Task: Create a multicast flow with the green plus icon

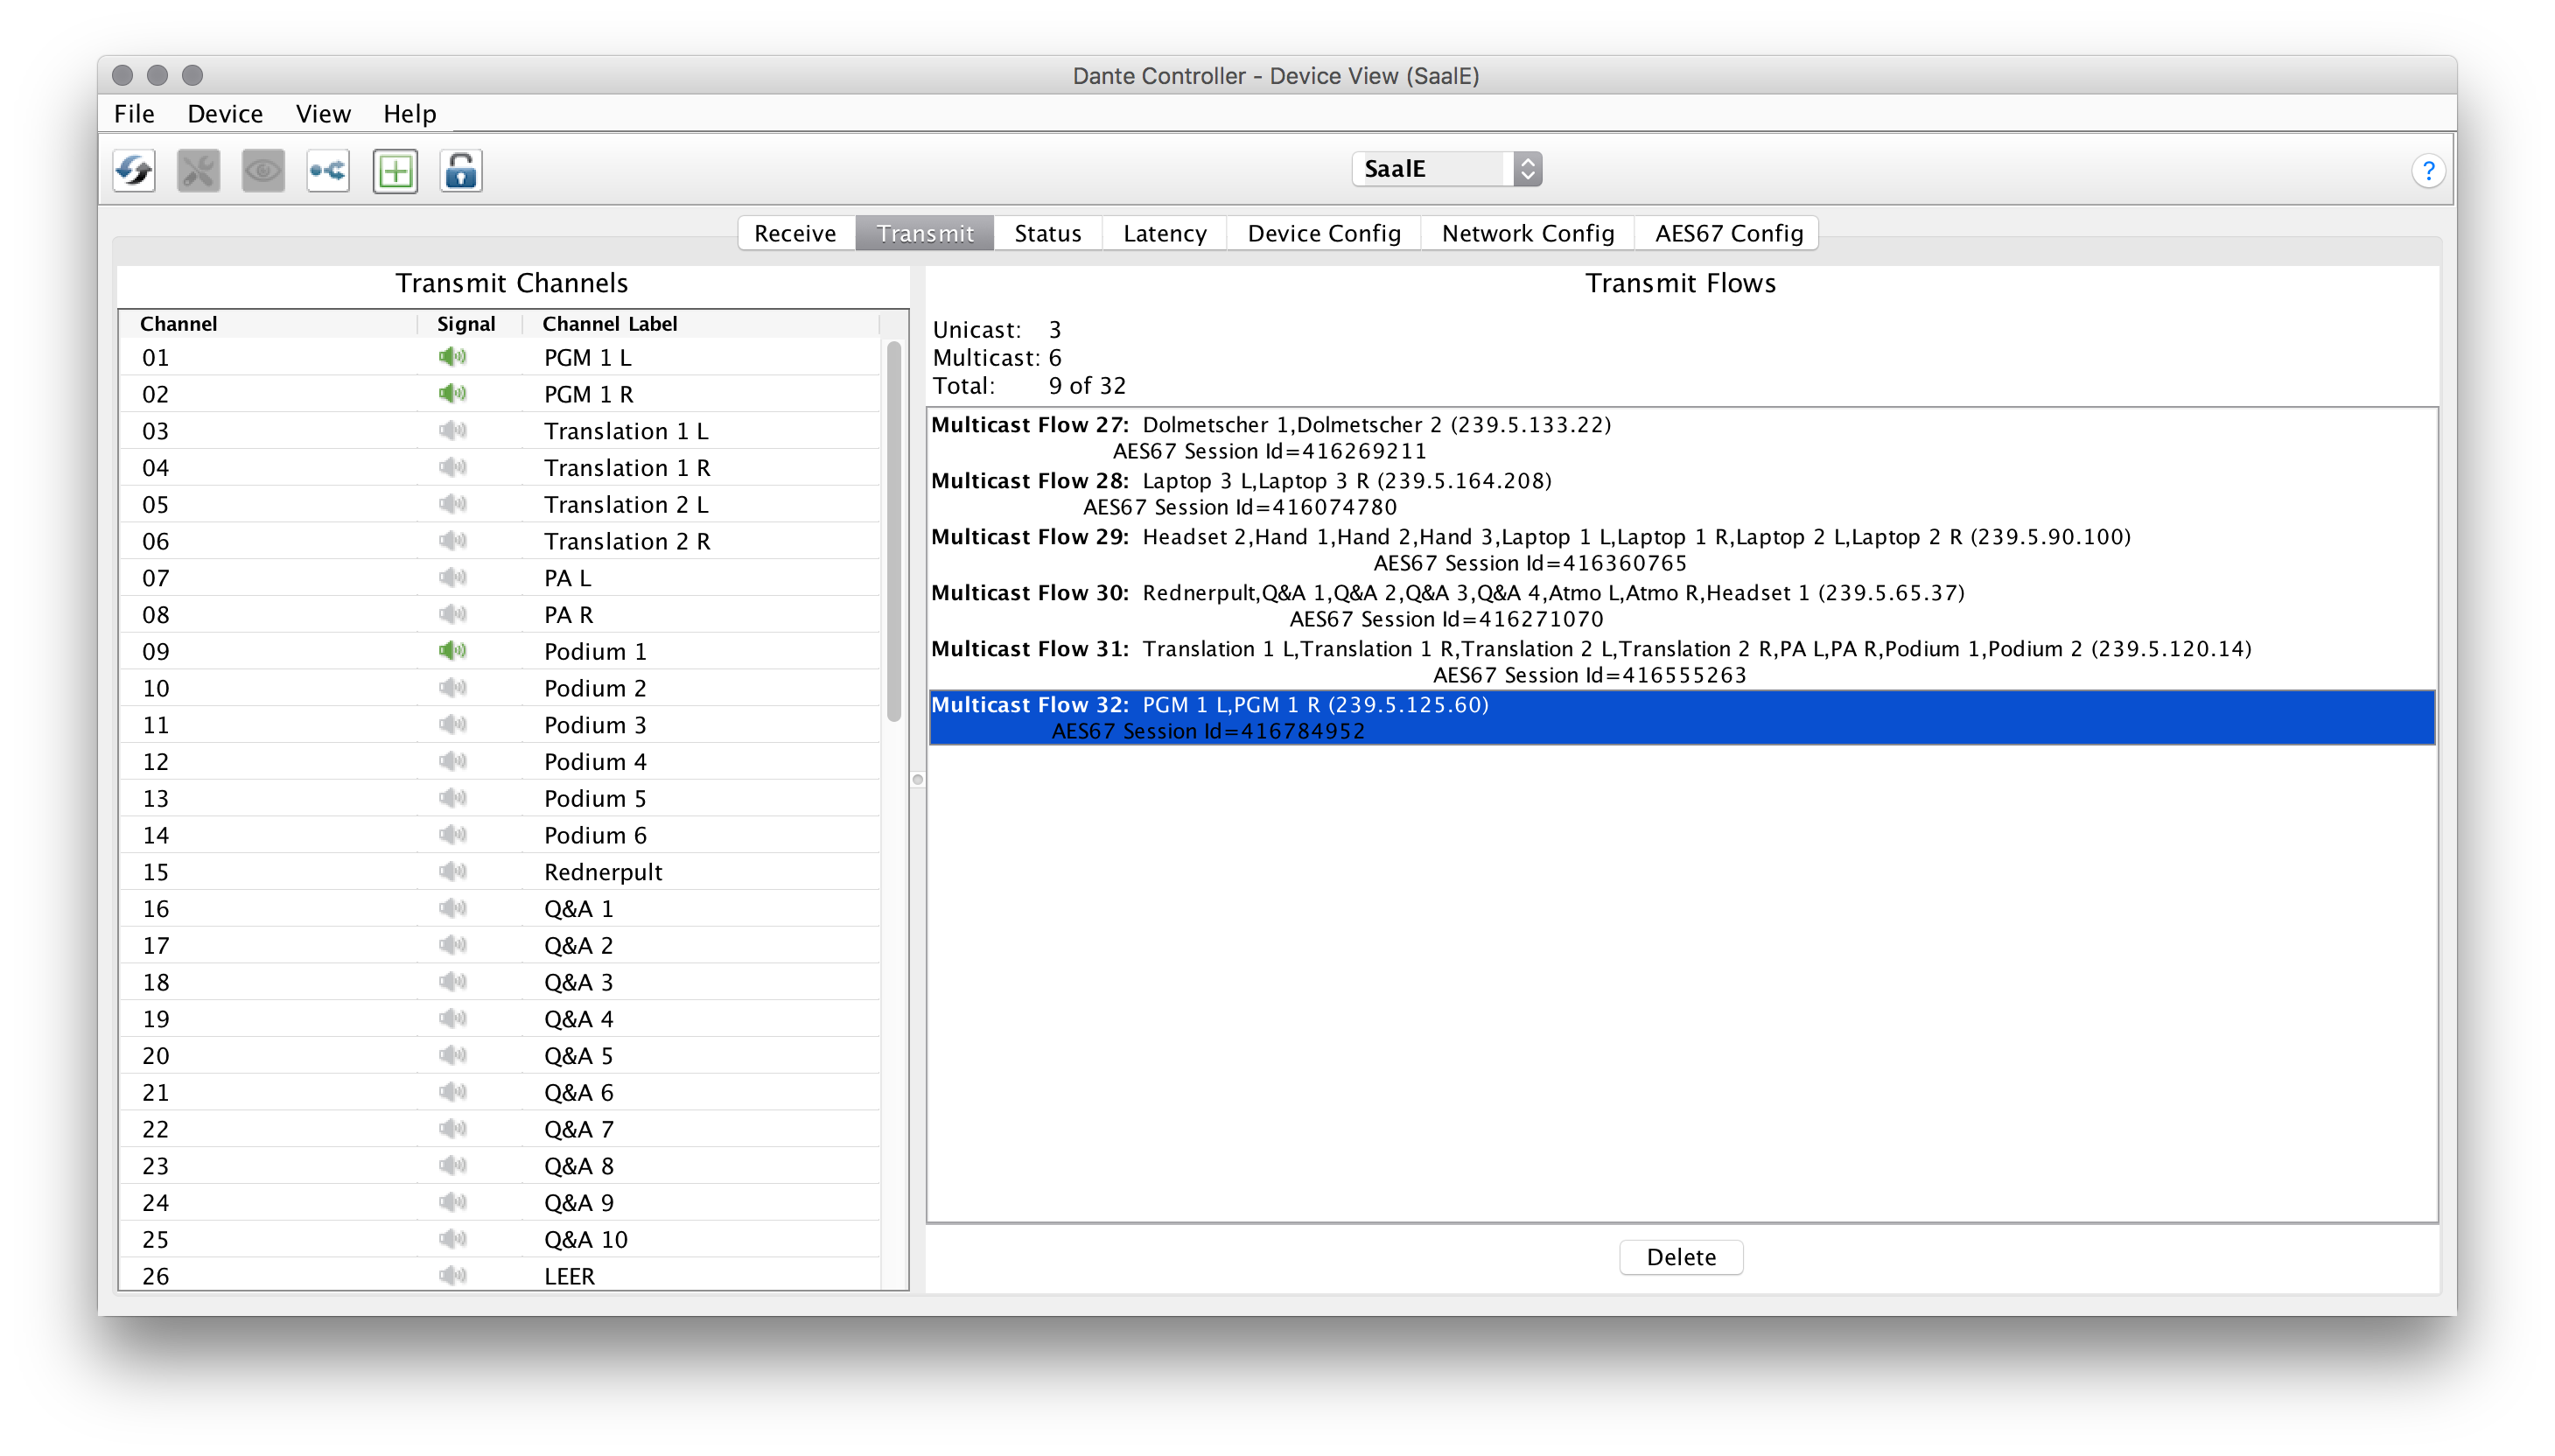Action: [x=395, y=171]
